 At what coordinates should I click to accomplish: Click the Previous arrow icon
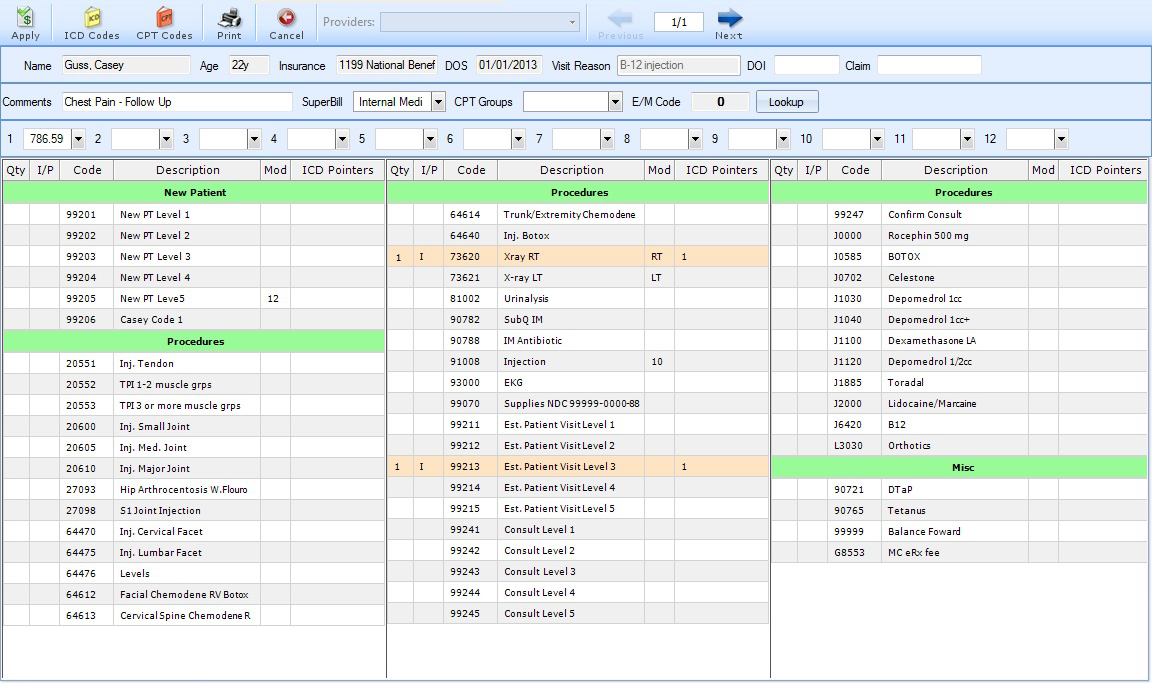(x=620, y=18)
